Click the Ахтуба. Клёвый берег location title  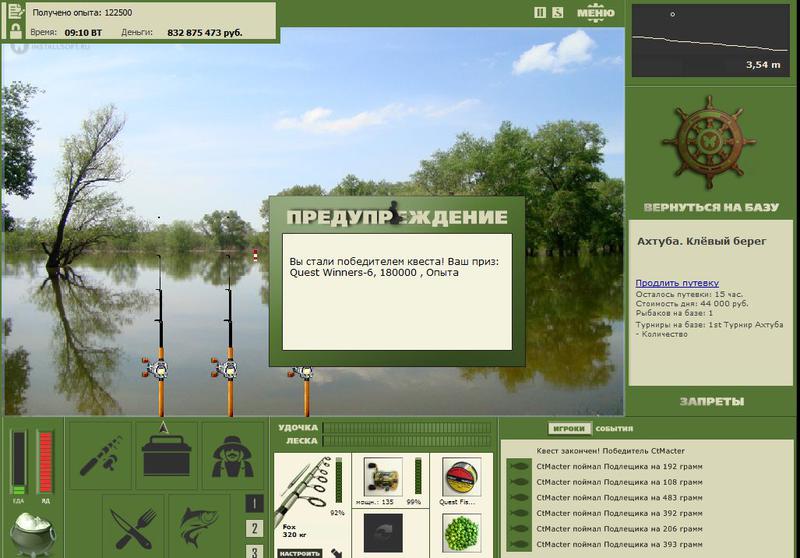[x=702, y=241]
